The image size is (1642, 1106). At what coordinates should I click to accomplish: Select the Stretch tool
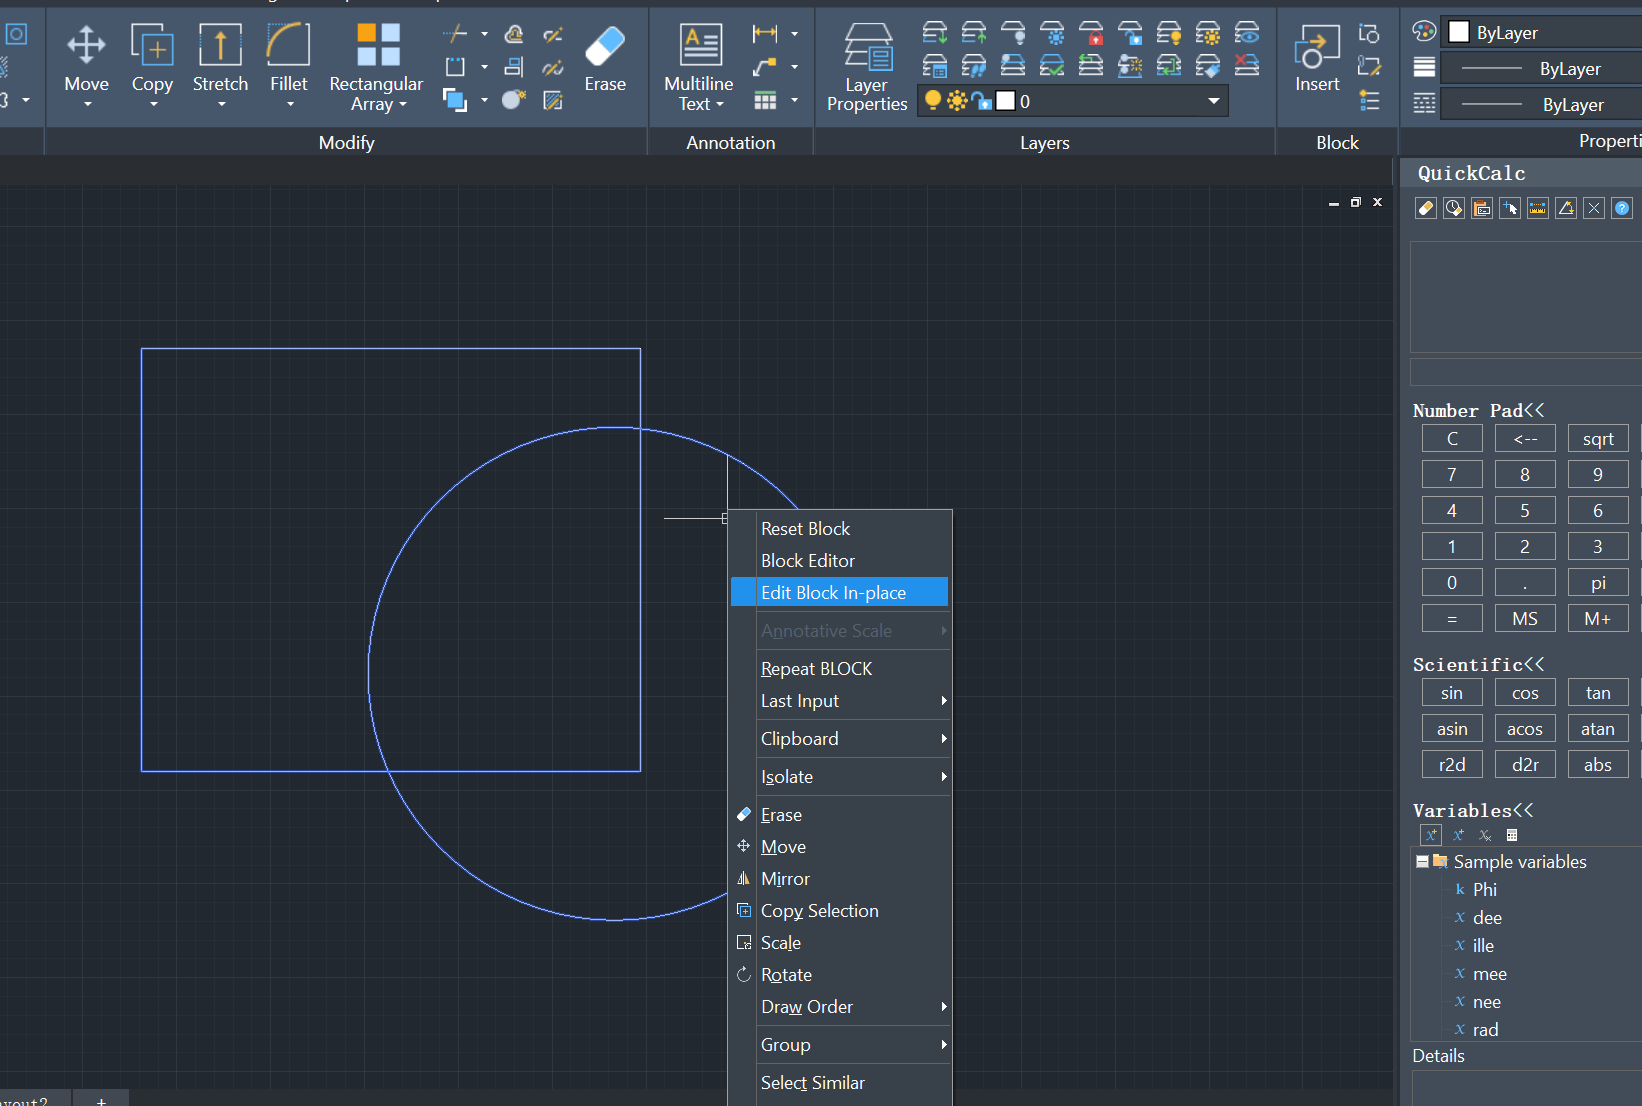(x=220, y=57)
